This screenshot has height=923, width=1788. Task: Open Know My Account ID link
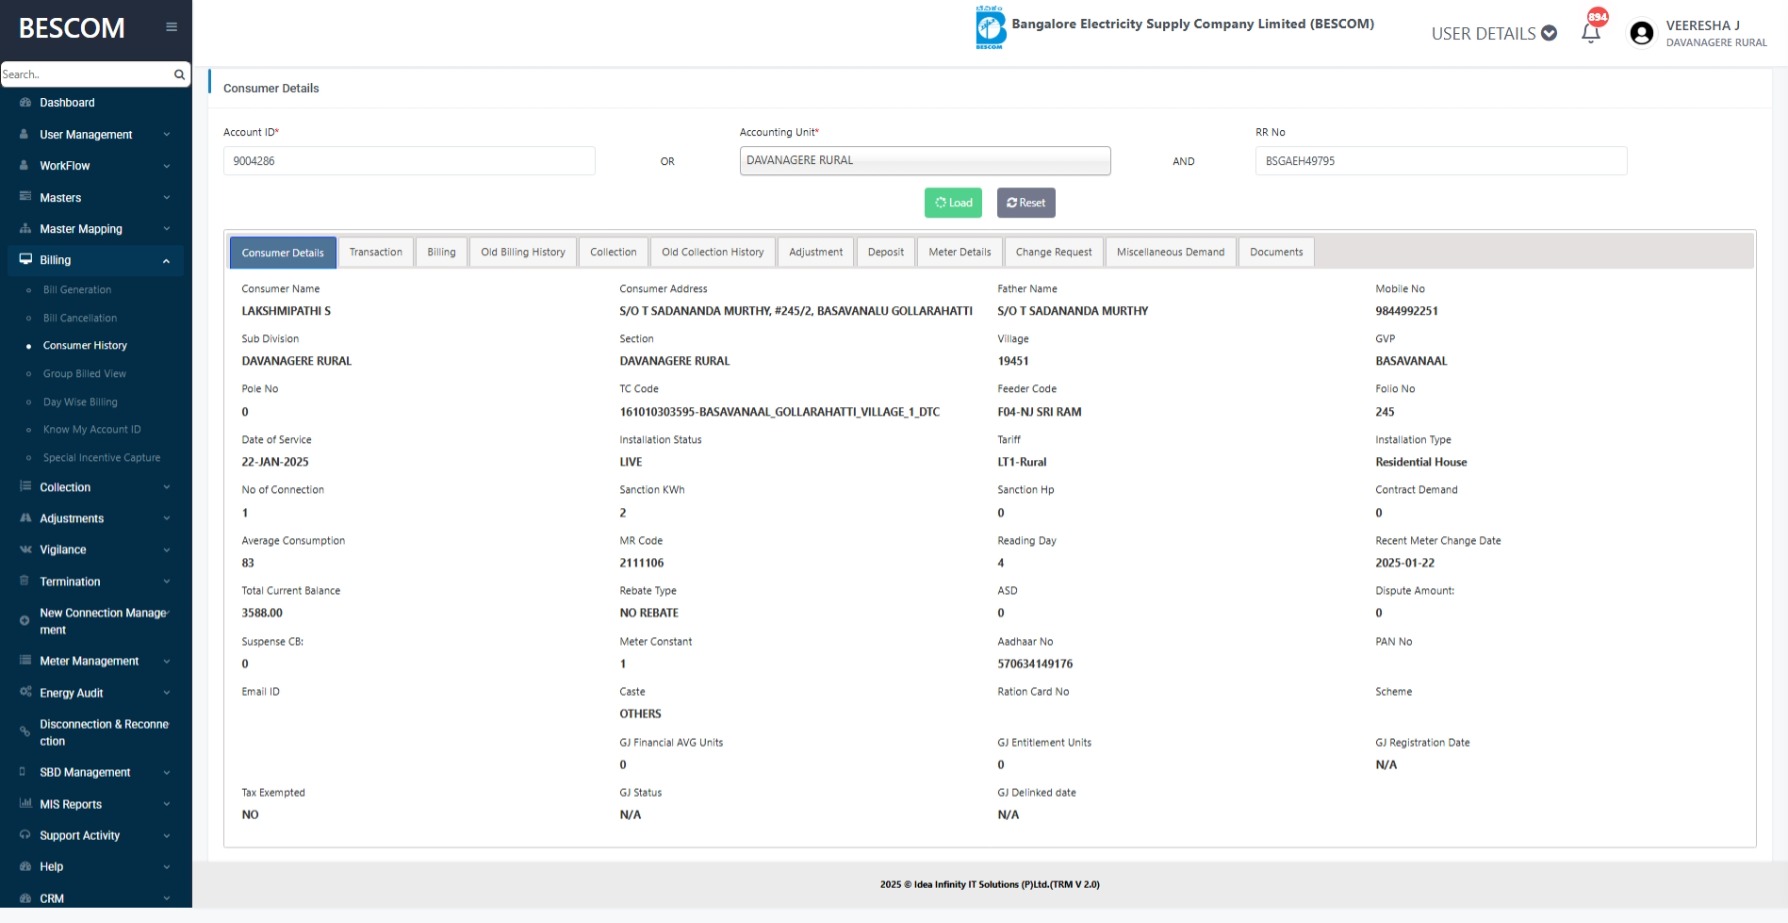92,430
